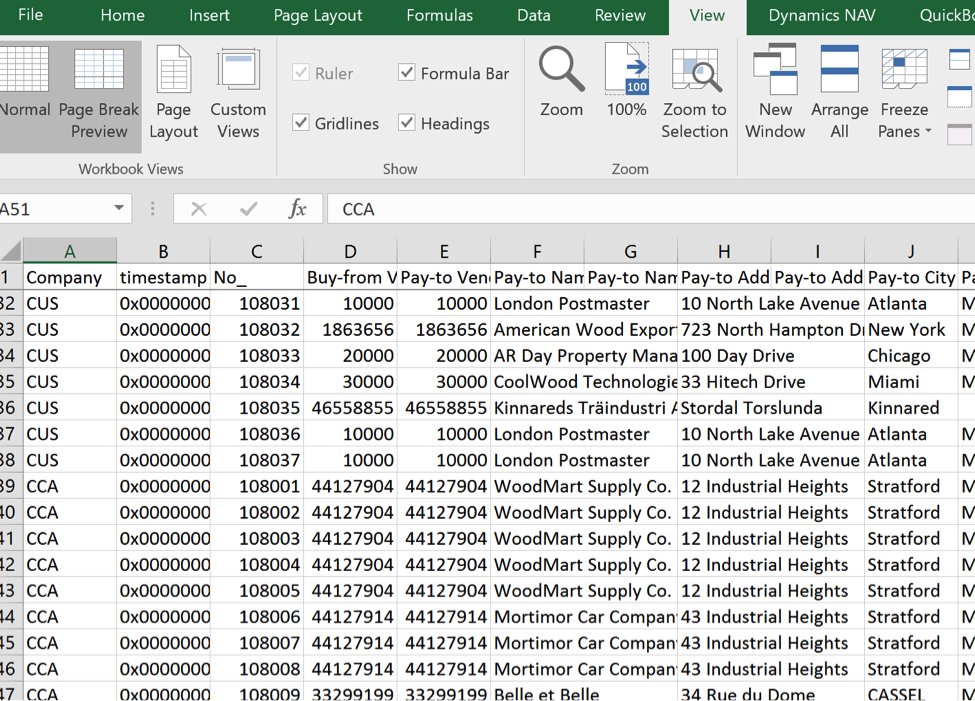The height and width of the screenshot is (701, 975).
Task: Select cell 46558855 in Buy-from column
Action: tap(350, 407)
